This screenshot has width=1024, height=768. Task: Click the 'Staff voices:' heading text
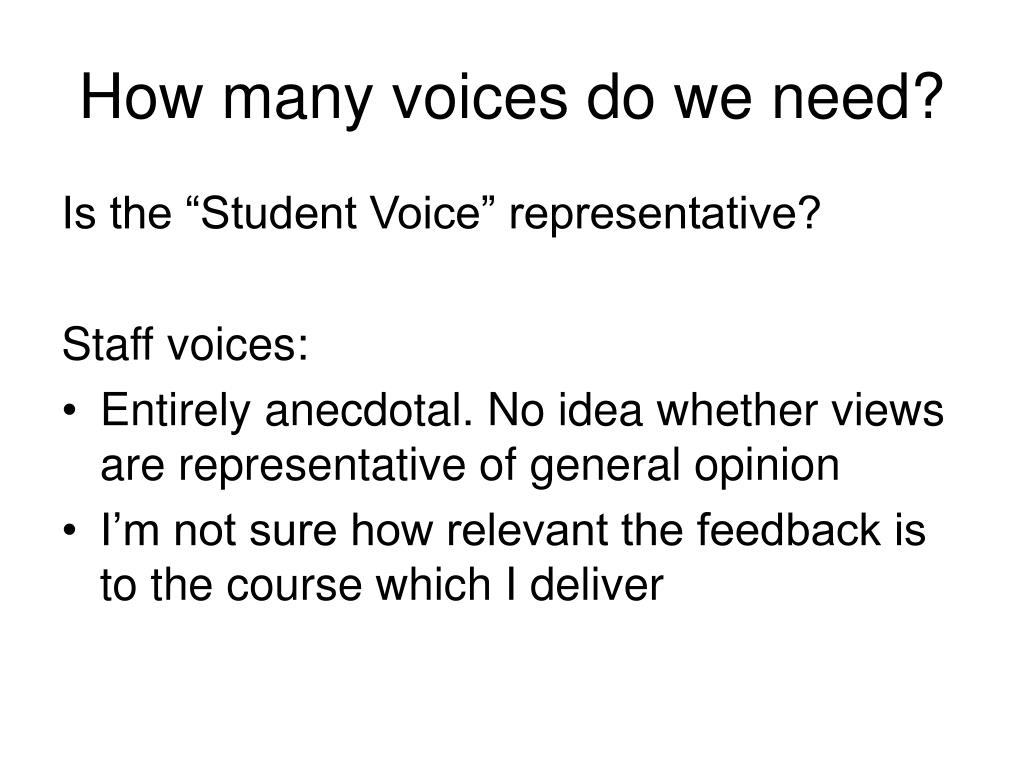coord(185,344)
